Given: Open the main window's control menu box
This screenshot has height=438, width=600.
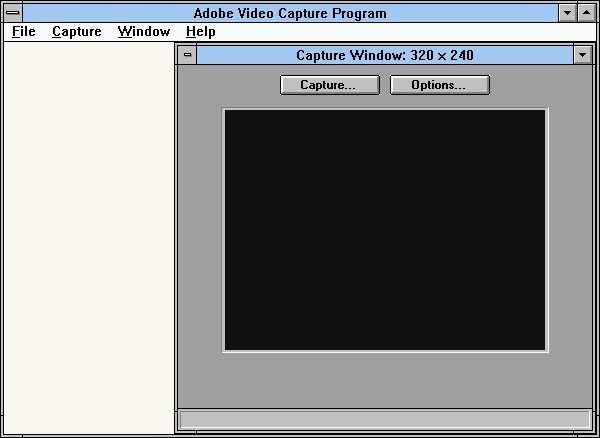Looking at the screenshot, I should (x=13, y=13).
